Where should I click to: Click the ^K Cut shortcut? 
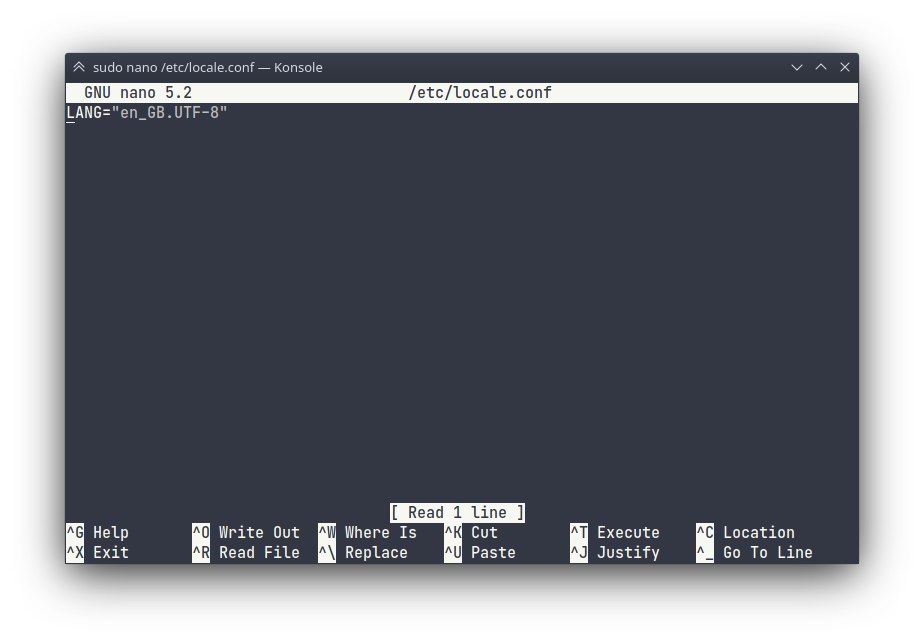(x=471, y=533)
